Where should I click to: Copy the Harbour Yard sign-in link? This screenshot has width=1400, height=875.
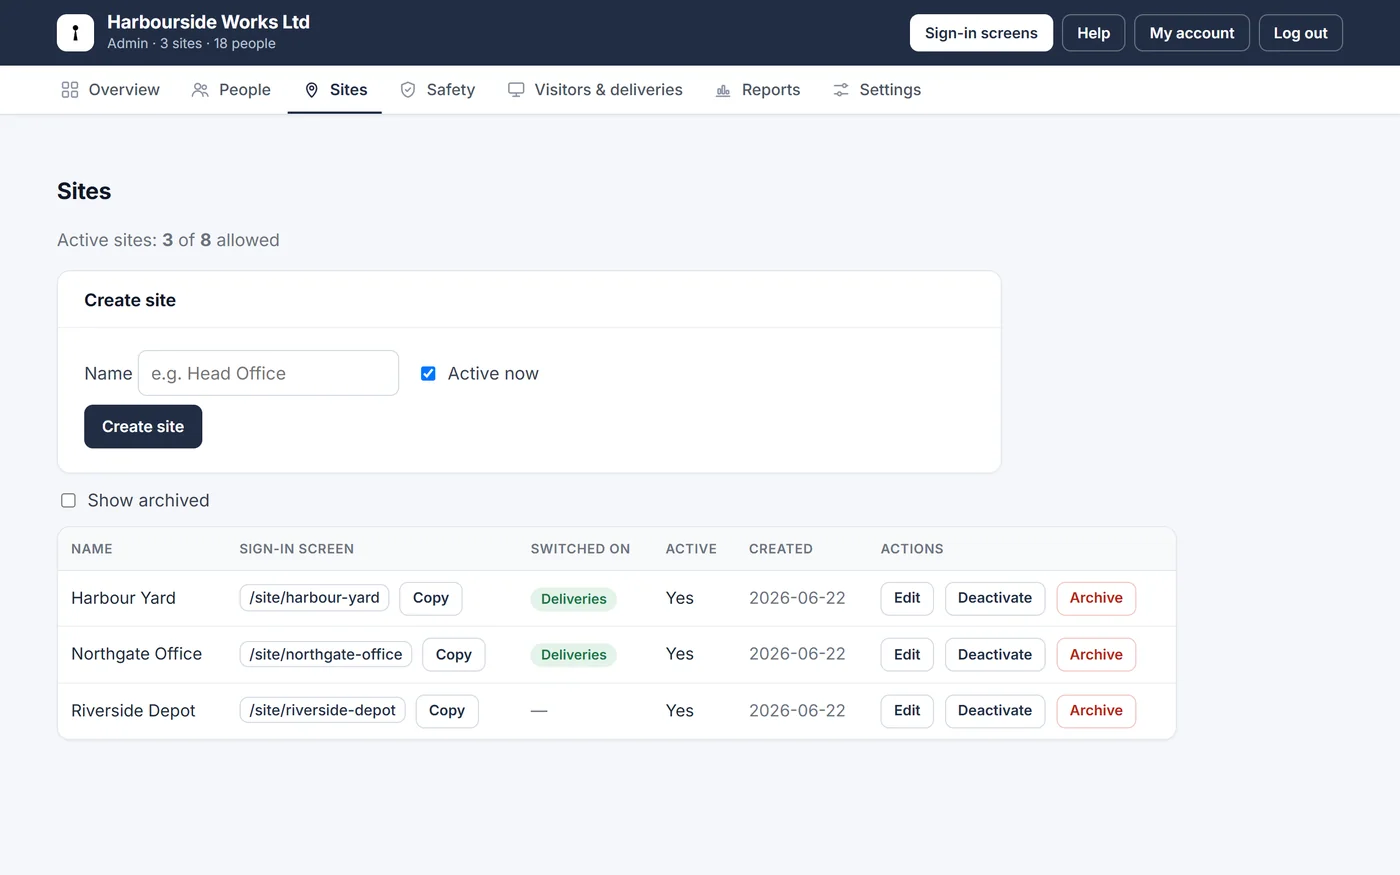pos(431,598)
